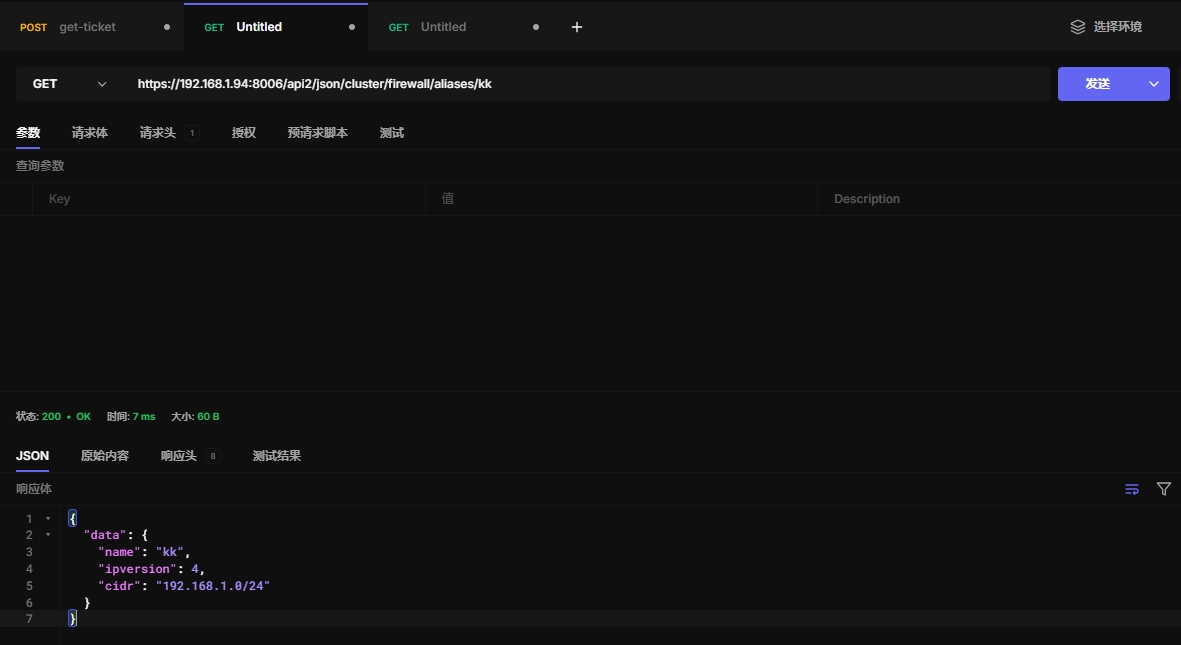Image resolution: width=1181 pixels, height=645 pixels.
Task: Click the Key field in query parameters
Action: tap(230, 199)
